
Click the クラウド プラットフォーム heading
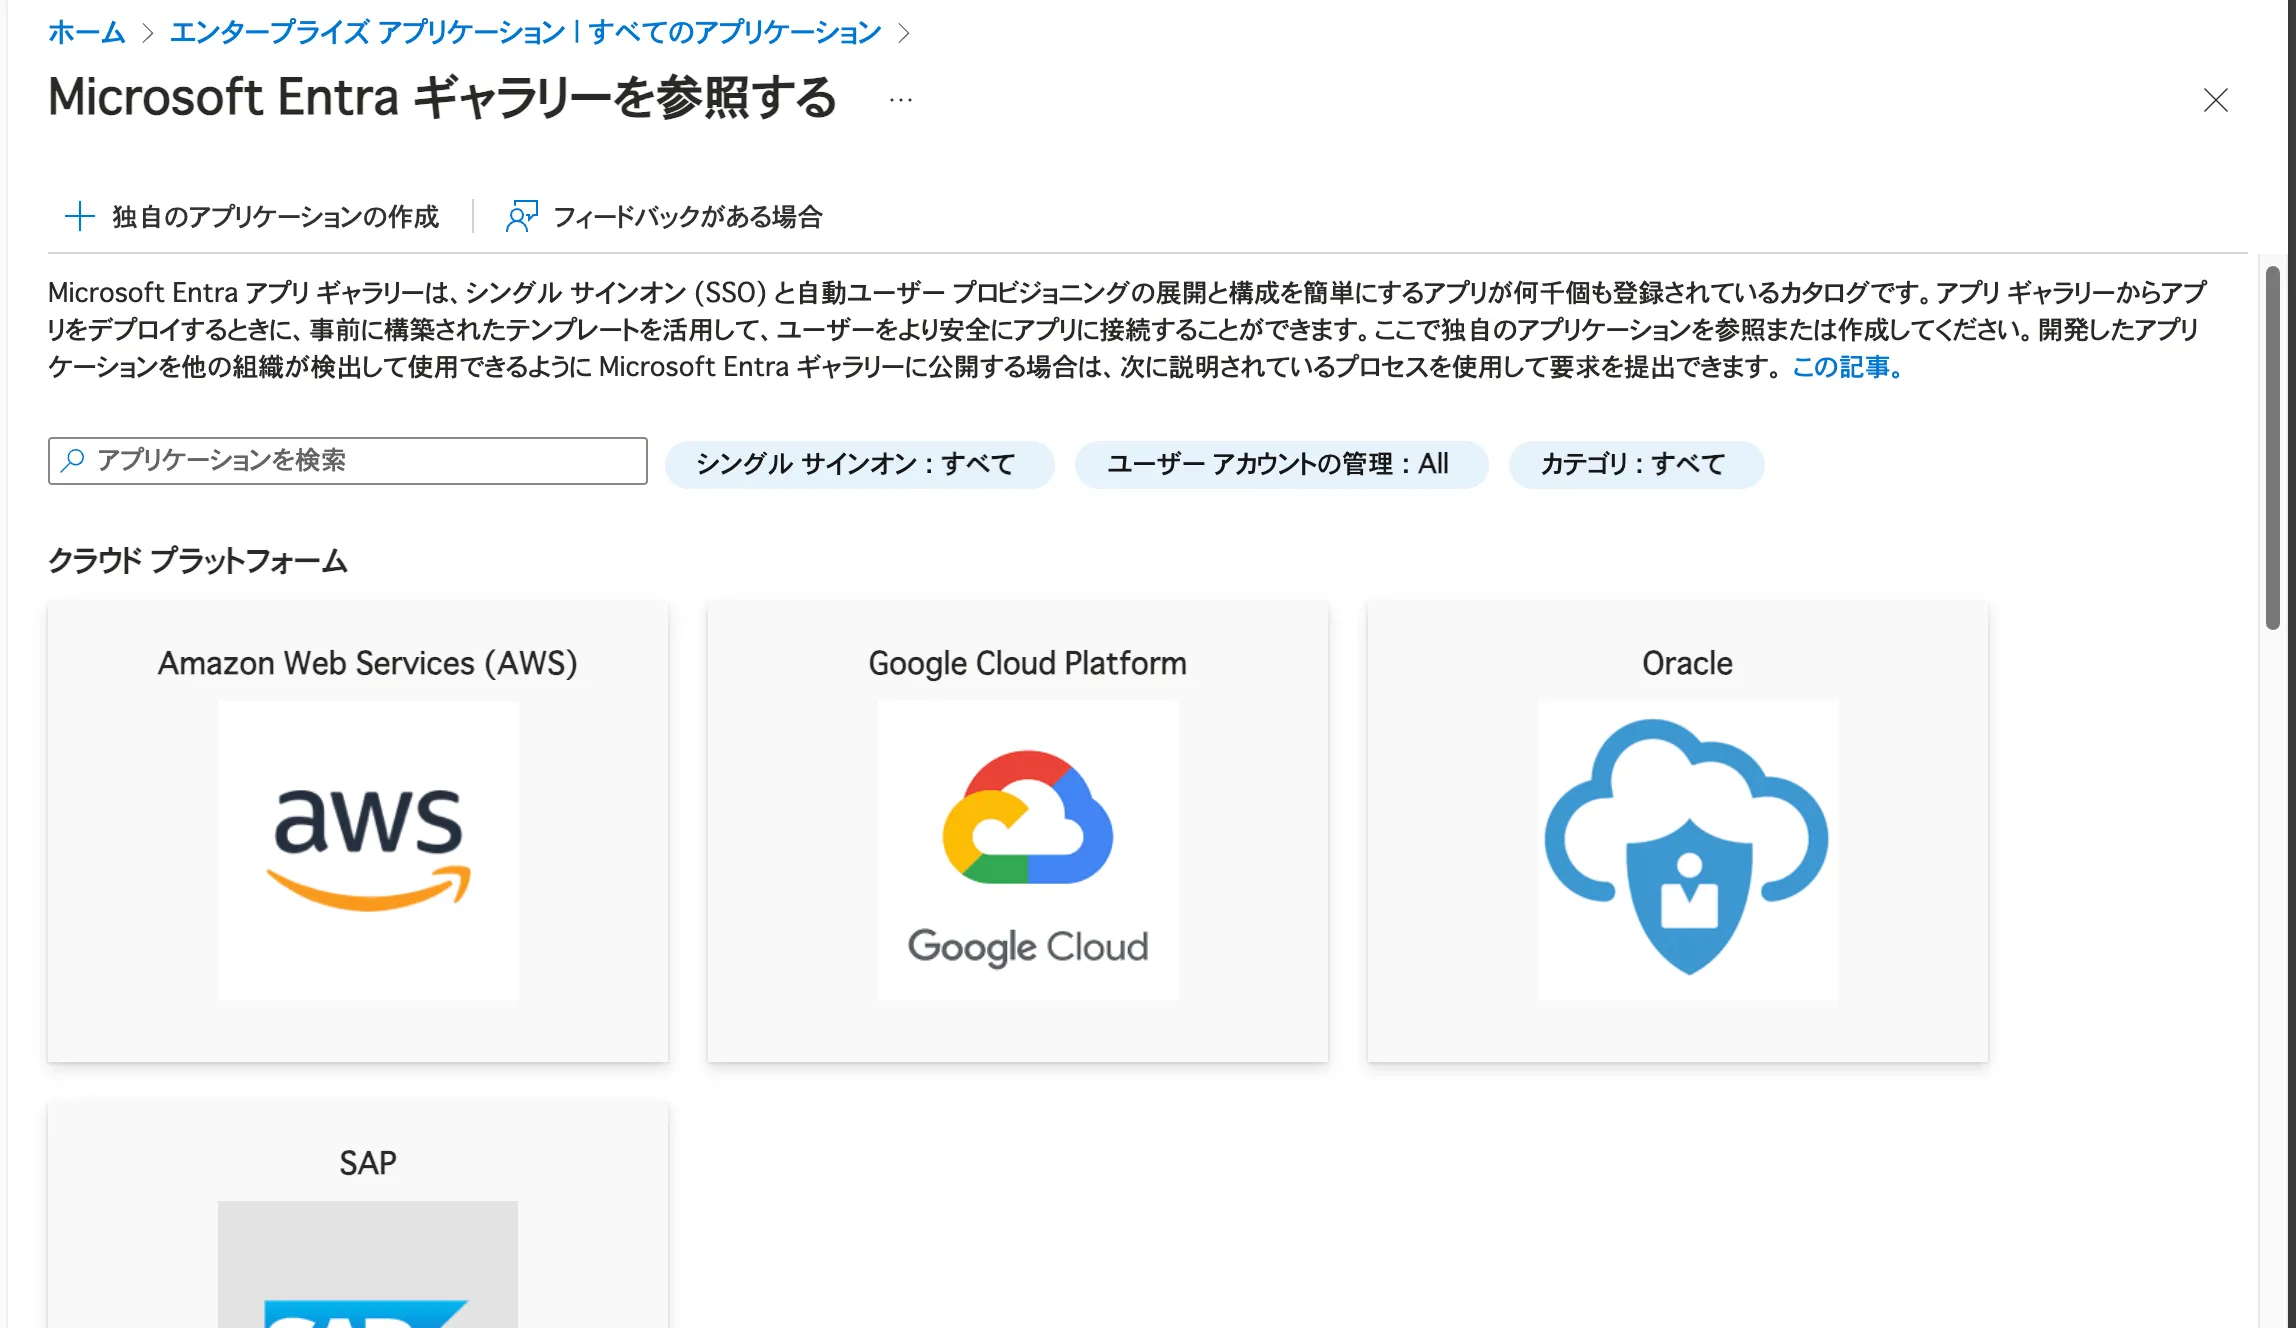click(x=198, y=561)
